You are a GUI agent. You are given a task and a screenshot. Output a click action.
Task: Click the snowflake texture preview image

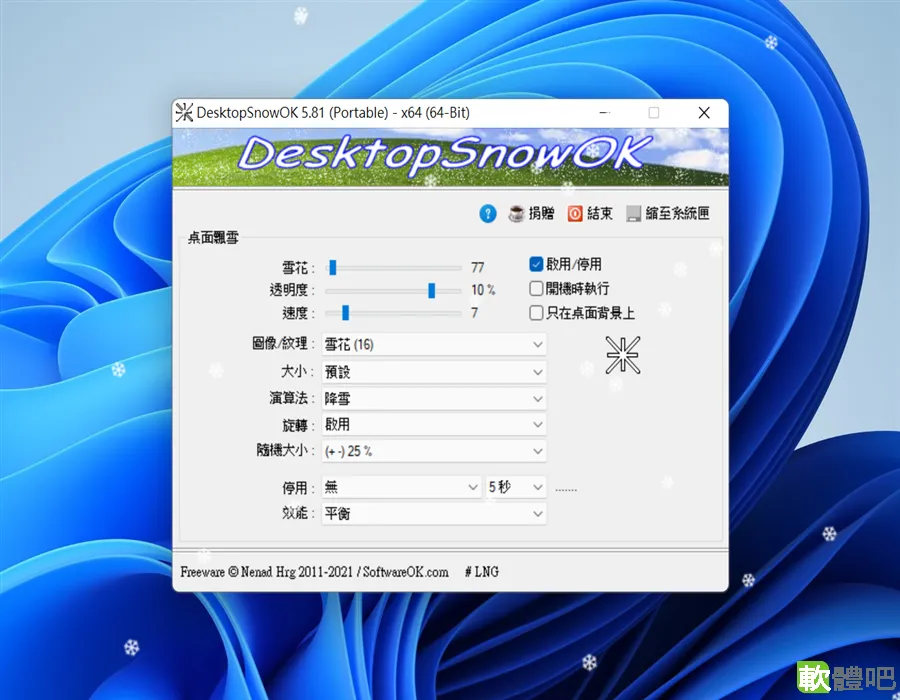pyautogui.click(x=623, y=355)
